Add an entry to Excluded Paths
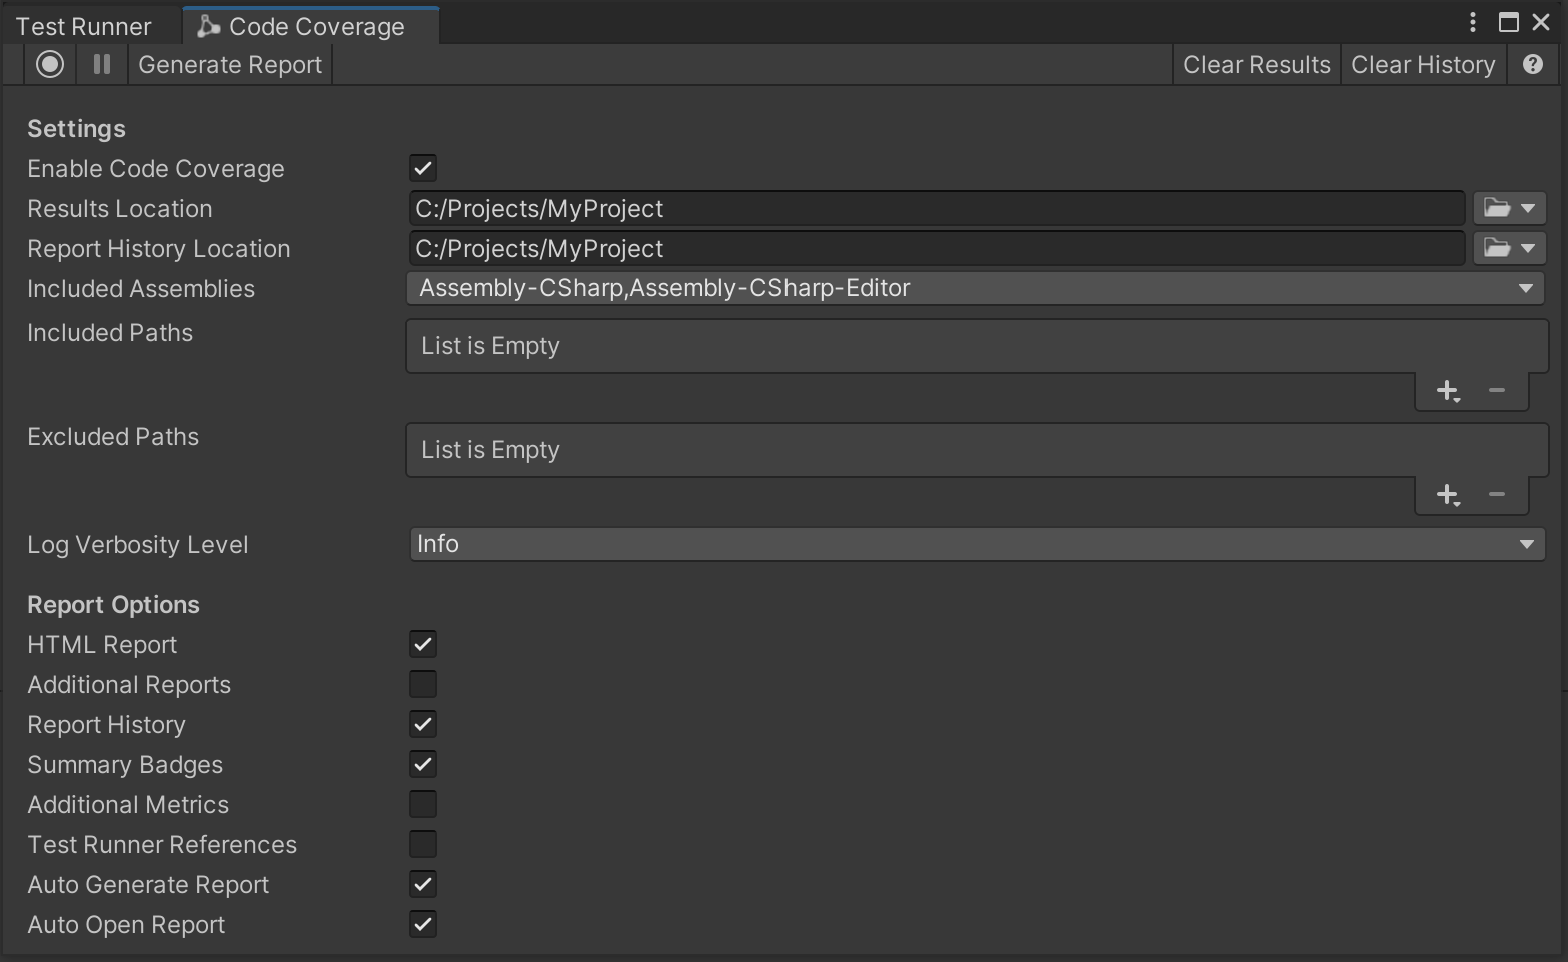This screenshot has width=1568, height=962. pos(1447,495)
